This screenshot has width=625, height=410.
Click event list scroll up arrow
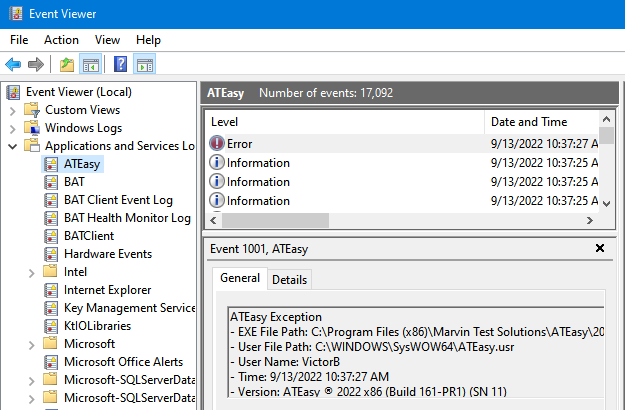(606, 119)
